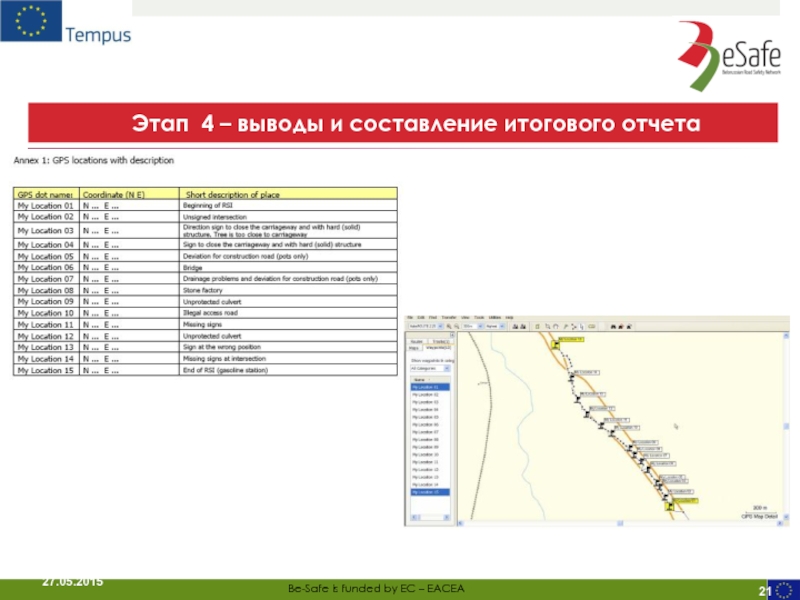The image size is (800, 600).
Task: Open the zoom scale dropdown
Action: (x=473, y=326)
